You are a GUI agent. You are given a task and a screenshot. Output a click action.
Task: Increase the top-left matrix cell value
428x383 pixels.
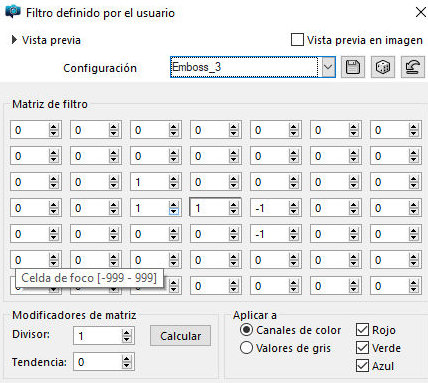[x=53, y=127]
